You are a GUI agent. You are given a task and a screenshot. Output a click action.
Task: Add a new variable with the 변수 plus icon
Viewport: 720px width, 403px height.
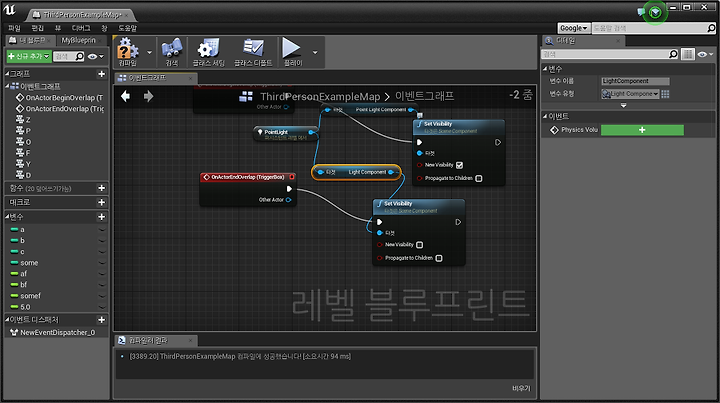coord(101,217)
